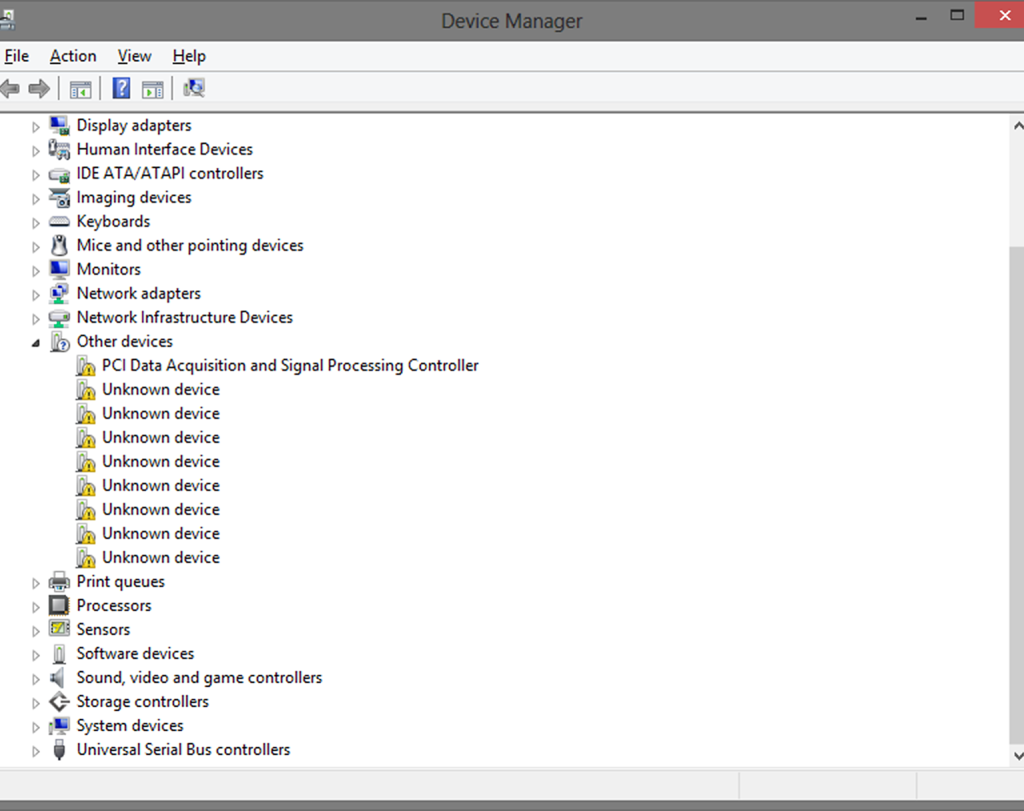Image resolution: width=1024 pixels, height=811 pixels.
Task: Click the USB plug icon
Action: 59,750
